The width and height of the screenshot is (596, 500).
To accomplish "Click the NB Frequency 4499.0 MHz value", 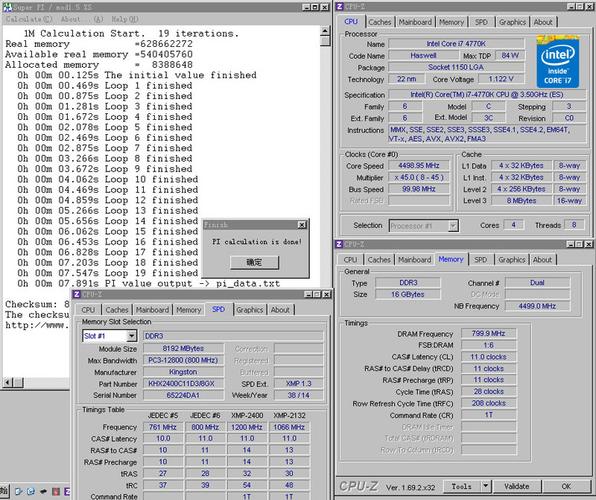I will pos(537,306).
